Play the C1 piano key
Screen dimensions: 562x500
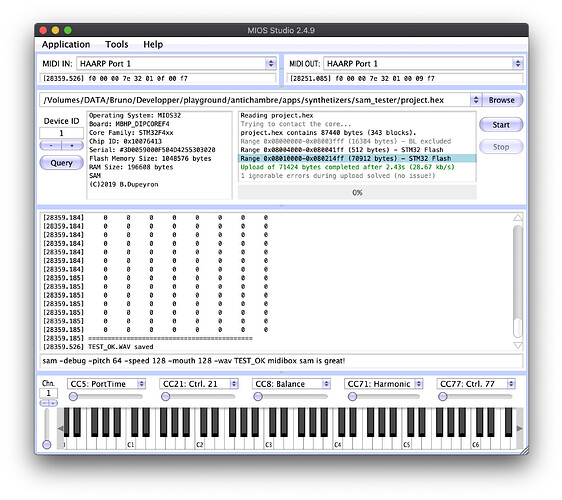pyautogui.click(x=131, y=444)
